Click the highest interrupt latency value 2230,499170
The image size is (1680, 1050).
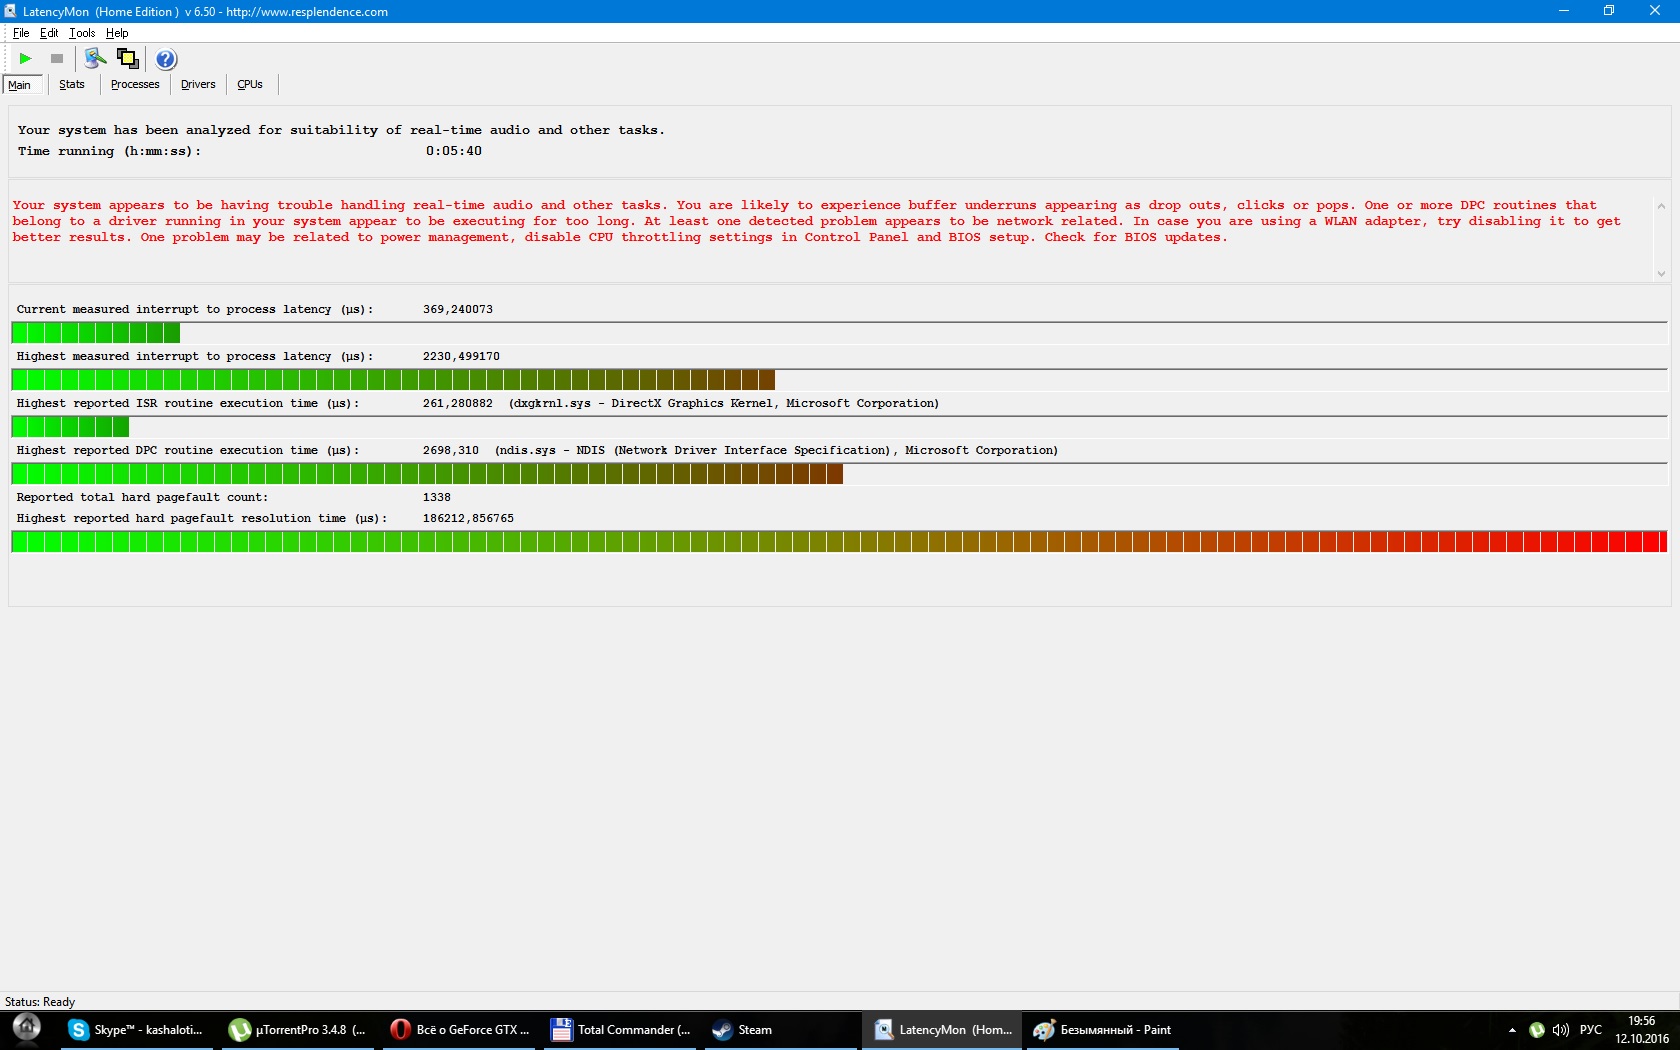click(461, 356)
